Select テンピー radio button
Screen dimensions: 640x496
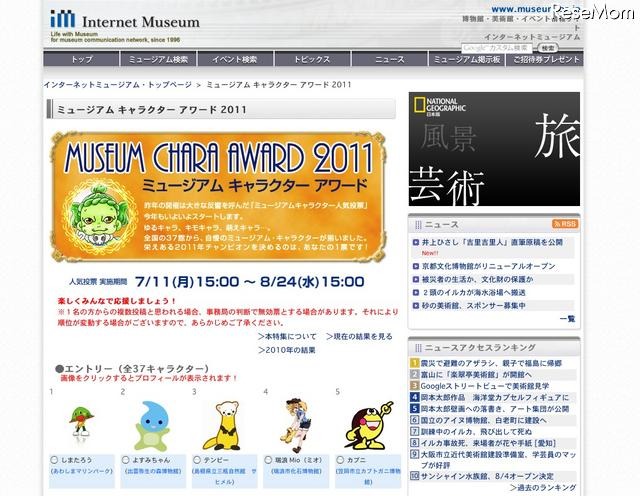coord(197,460)
